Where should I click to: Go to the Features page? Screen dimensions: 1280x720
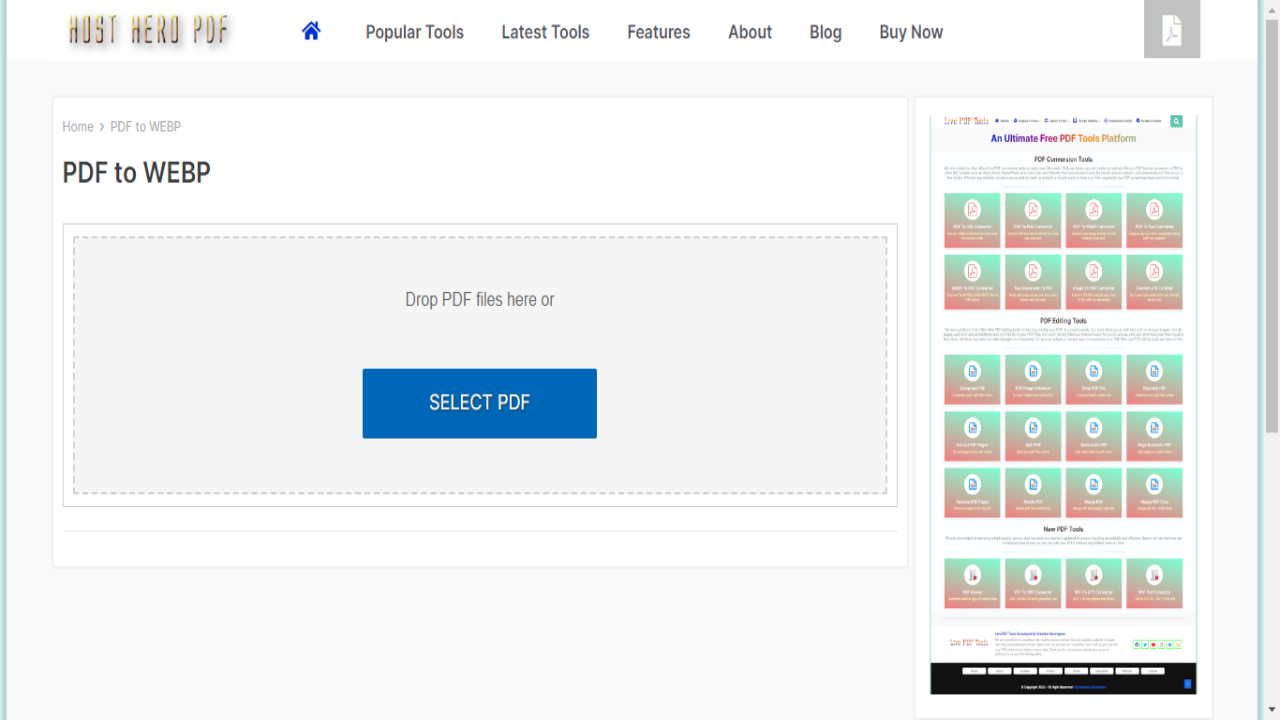[x=658, y=32]
